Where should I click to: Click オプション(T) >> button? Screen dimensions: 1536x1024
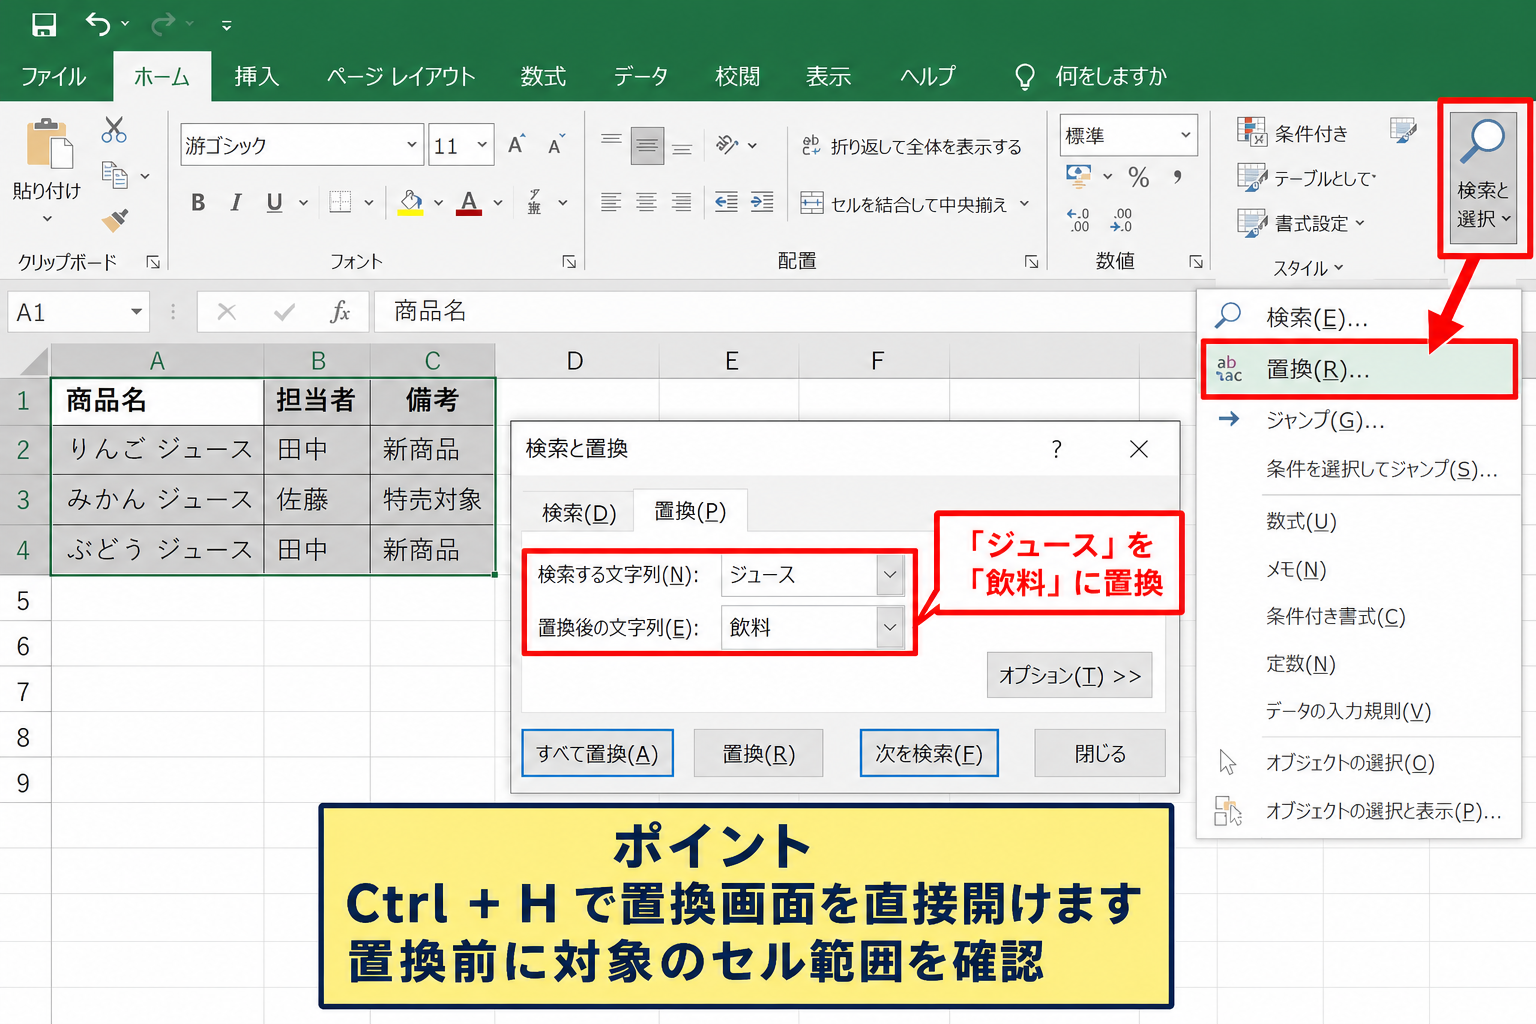[1069, 675]
